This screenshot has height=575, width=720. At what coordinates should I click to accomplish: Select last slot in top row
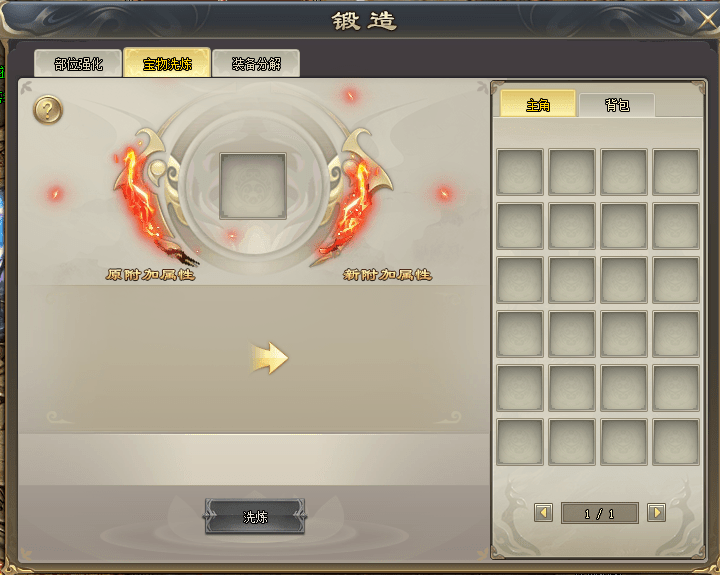point(676,172)
